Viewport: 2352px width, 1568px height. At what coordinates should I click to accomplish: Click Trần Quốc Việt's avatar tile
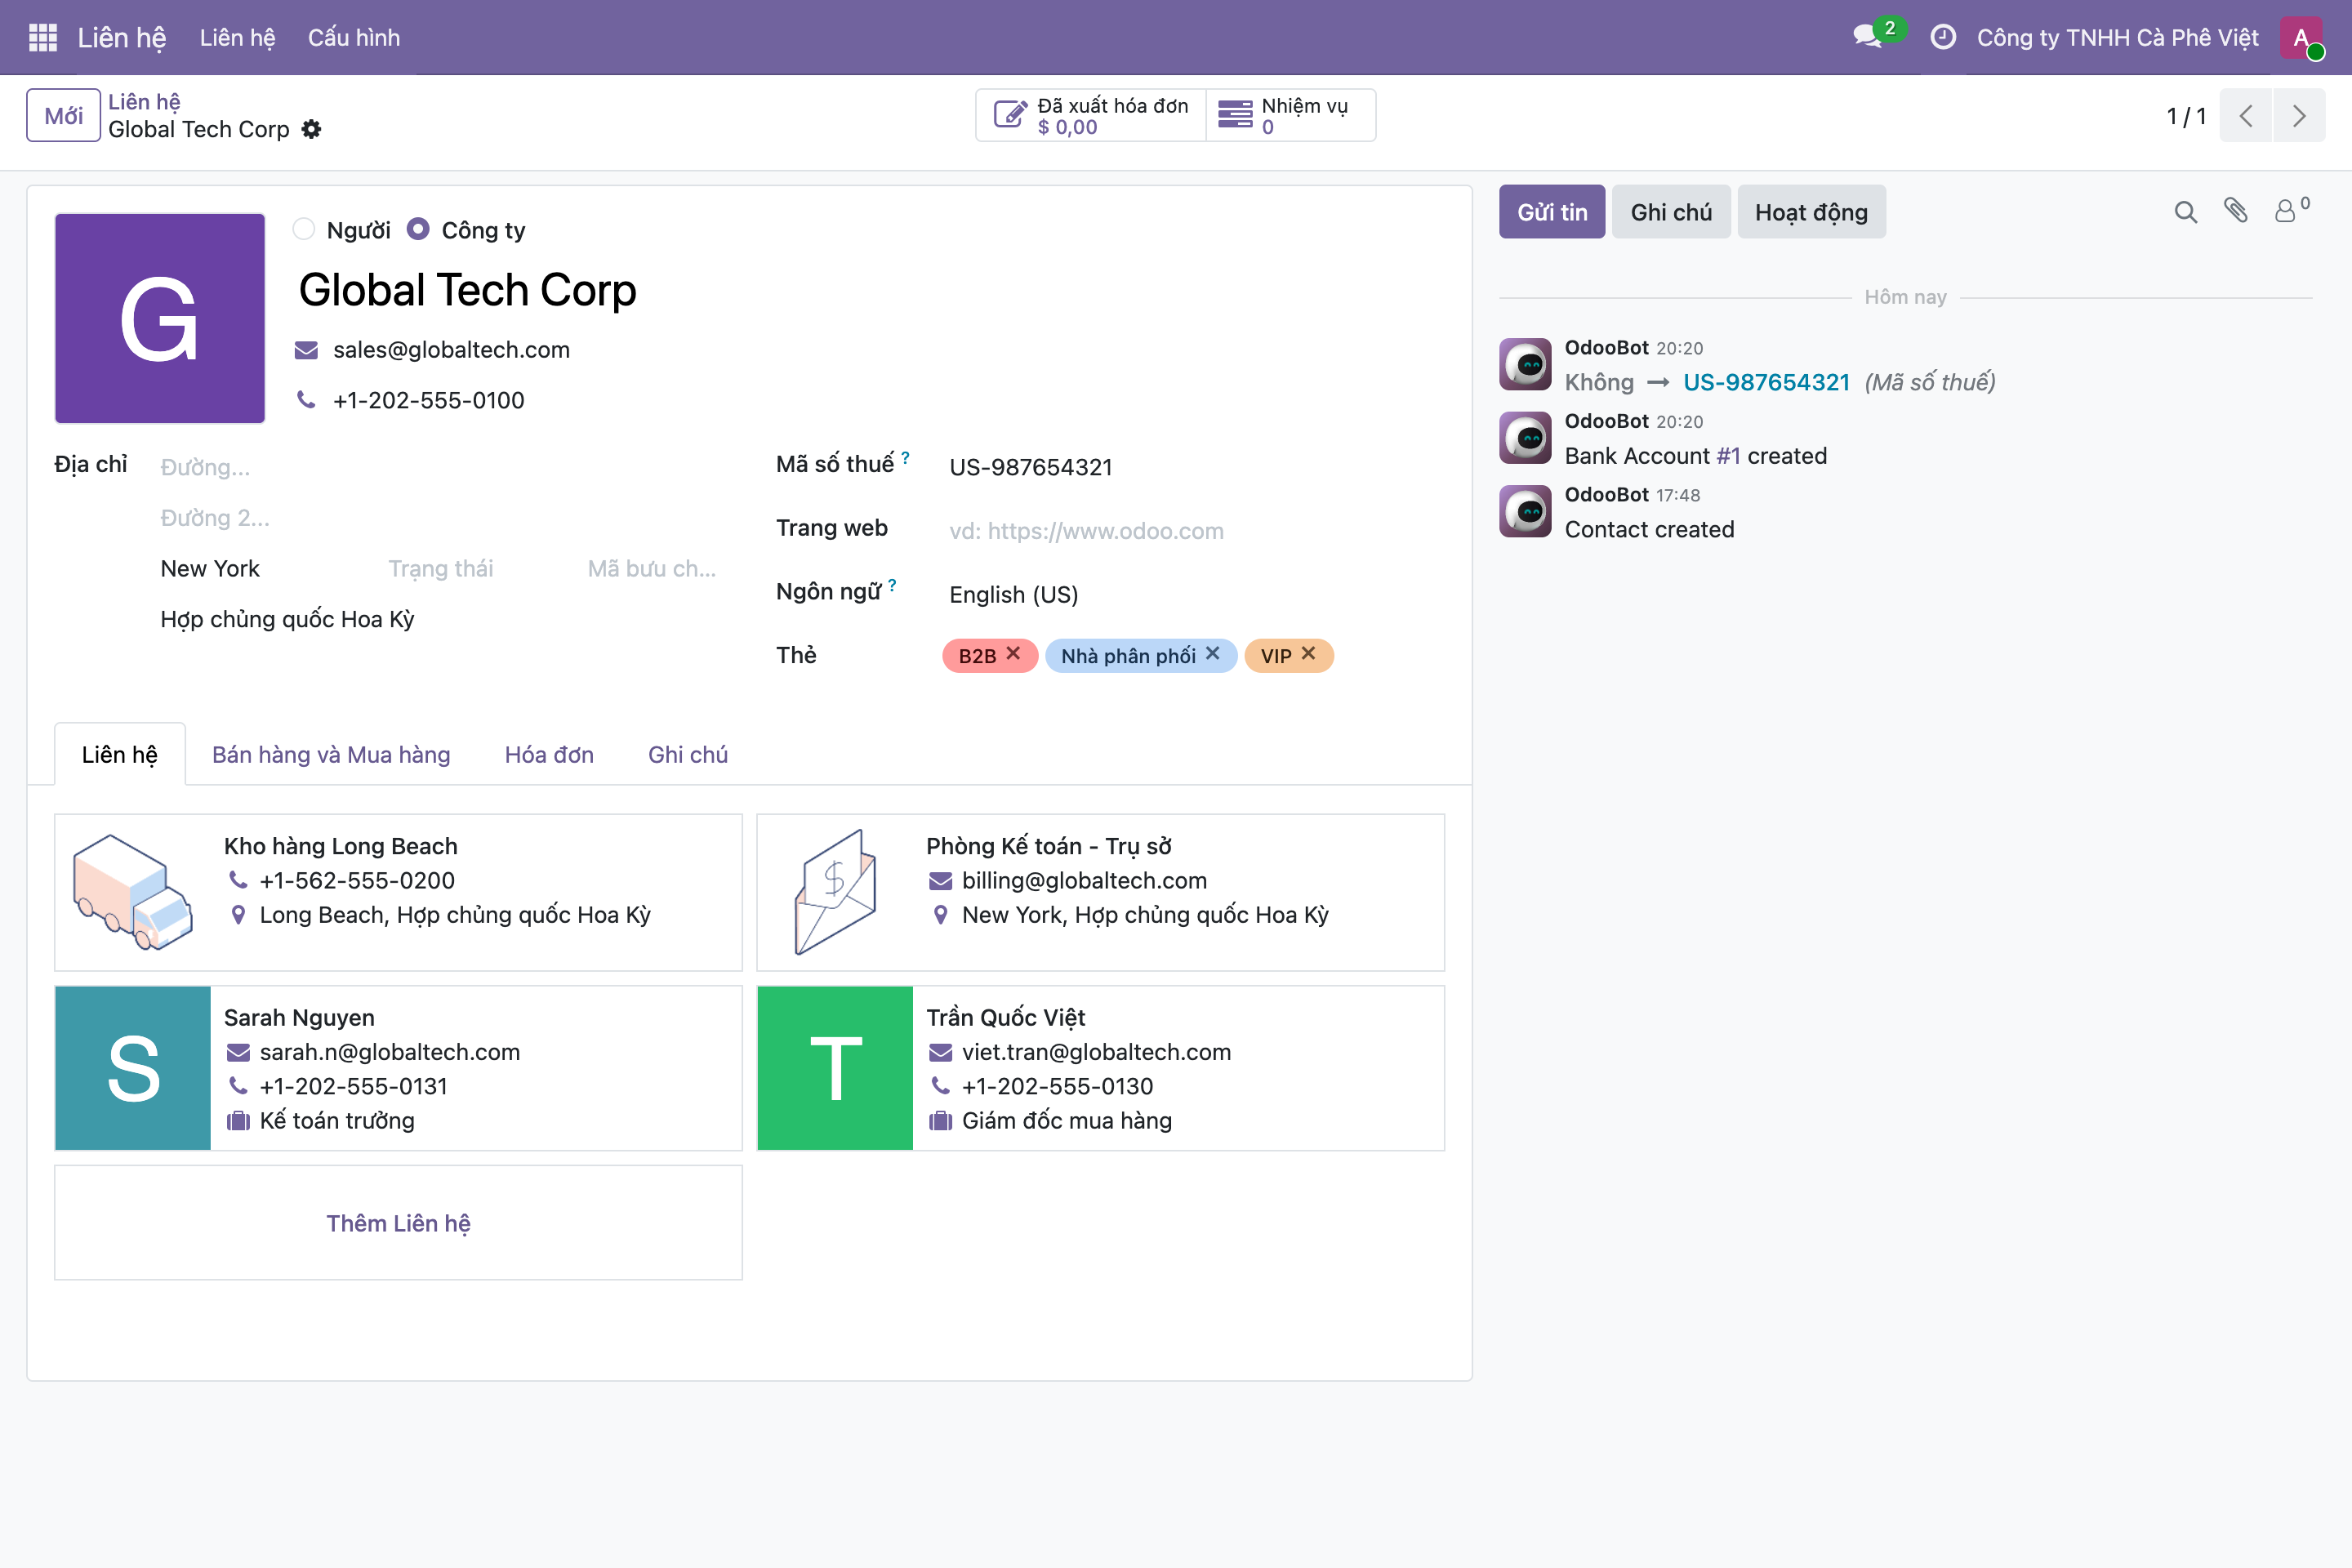pyautogui.click(x=835, y=1068)
